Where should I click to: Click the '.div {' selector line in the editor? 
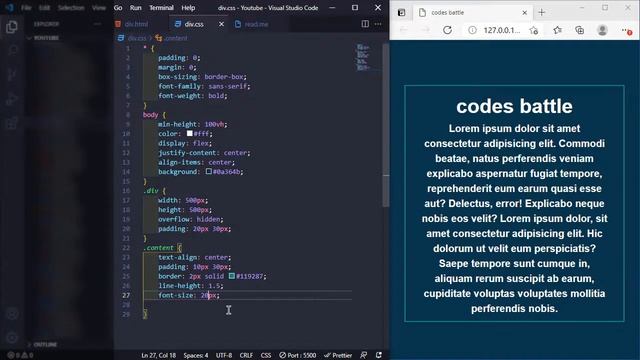154,191
